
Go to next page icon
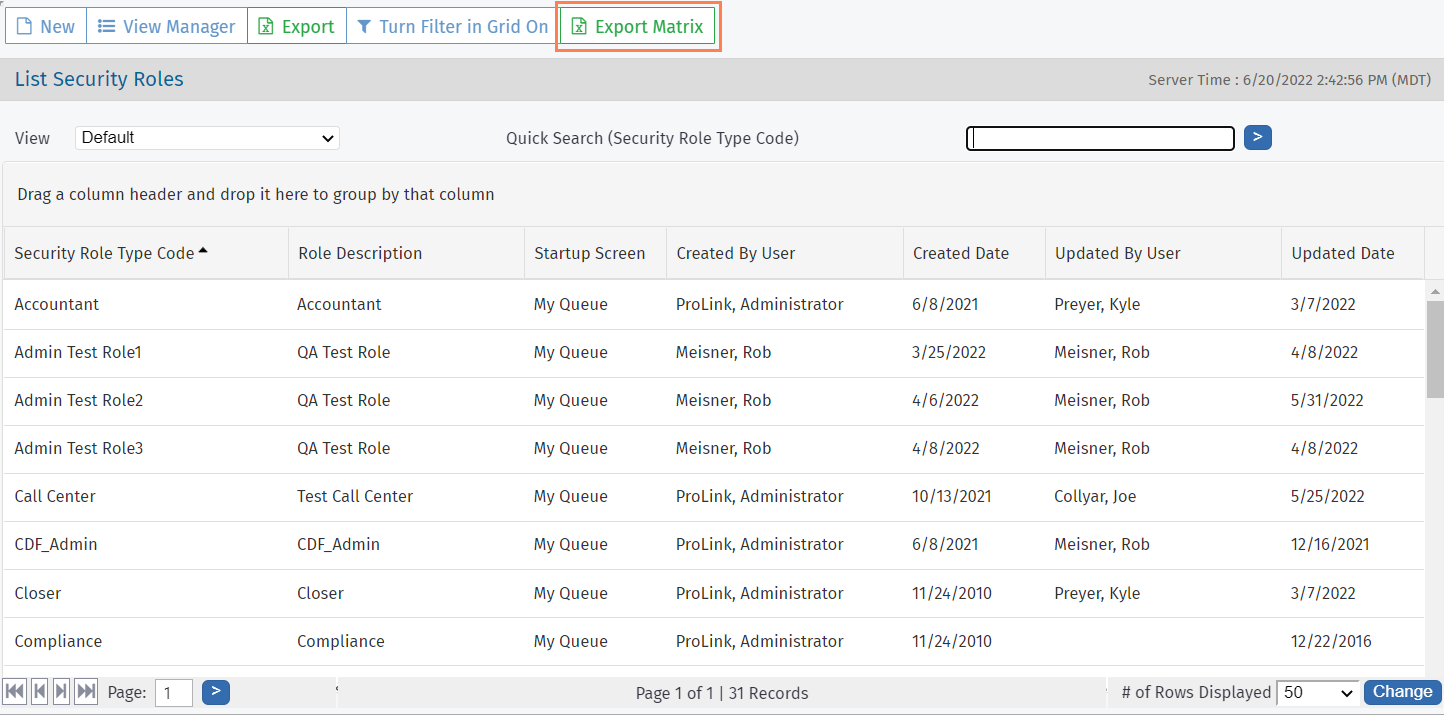62,691
